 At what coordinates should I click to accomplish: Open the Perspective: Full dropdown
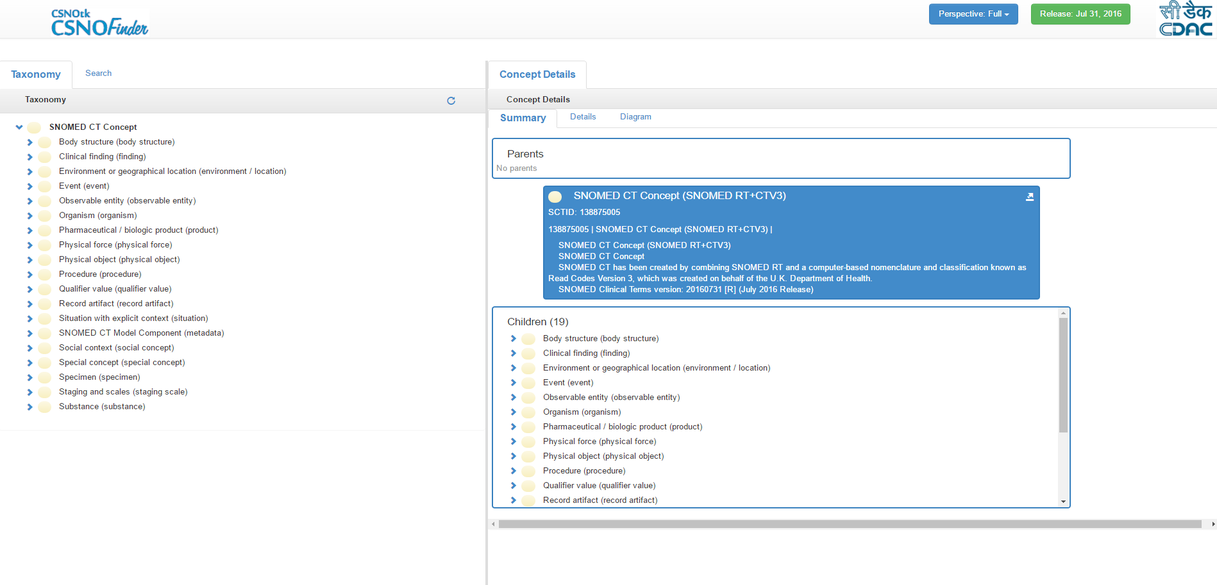click(x=973, y=14)
